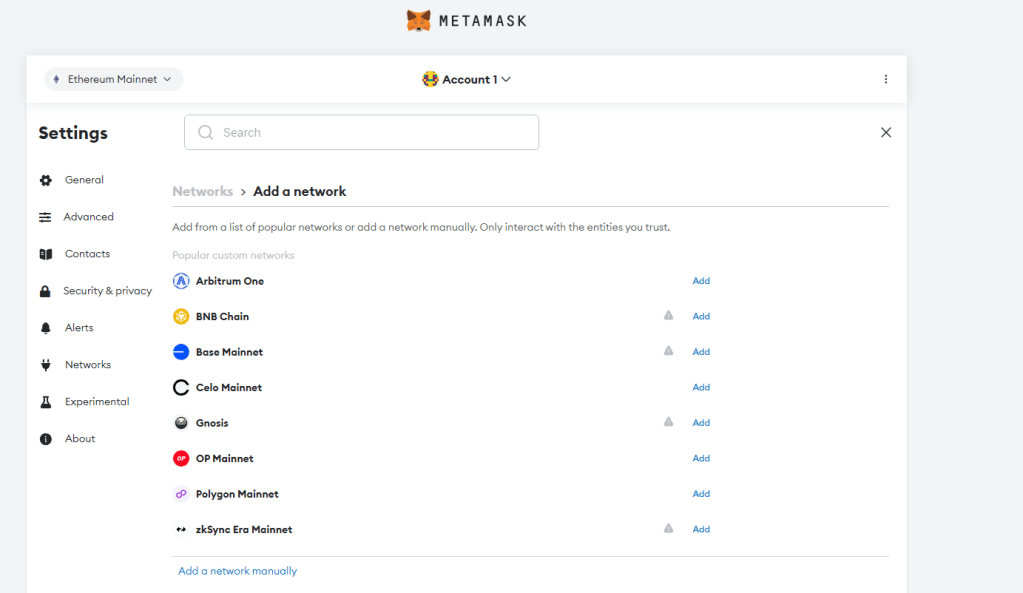Viewport: 1023px width, 593px height.
Task: Click the MetaMask fox logo
Action: 419,20
